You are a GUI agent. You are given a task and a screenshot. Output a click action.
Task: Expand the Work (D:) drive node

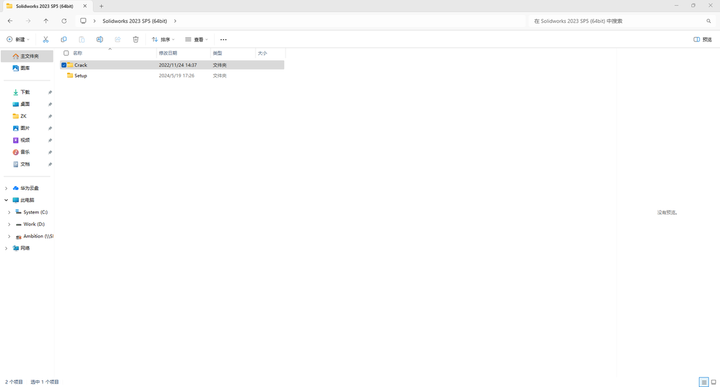(9, 224)
